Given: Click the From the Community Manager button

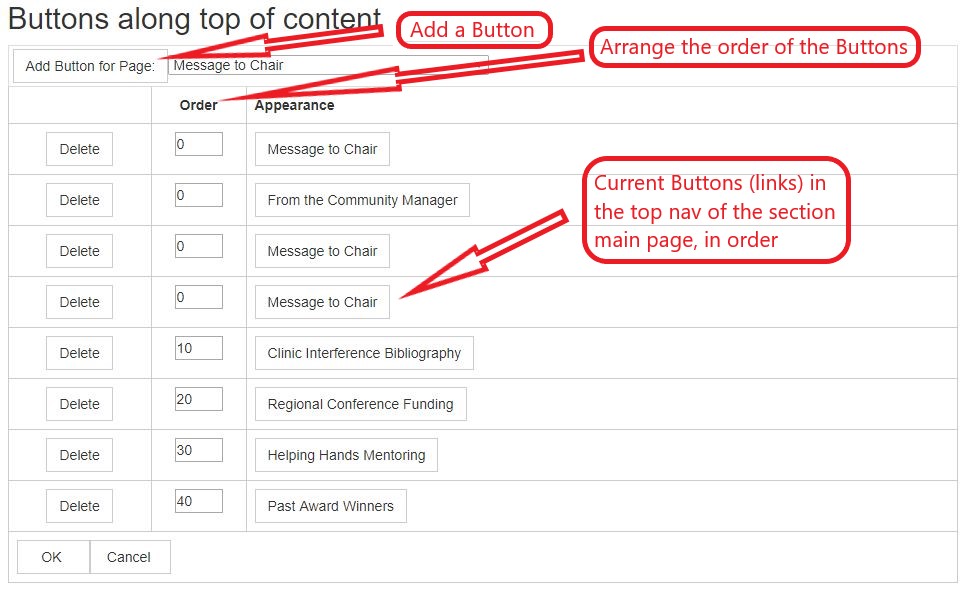Looking at the screenshot, I should tap(362, 200).
